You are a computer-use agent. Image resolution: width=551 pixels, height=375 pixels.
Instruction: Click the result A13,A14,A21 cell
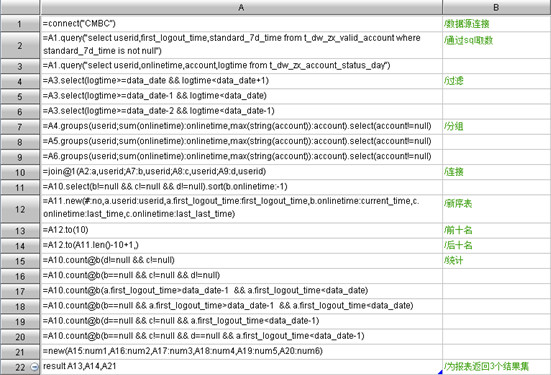[241, 366]
